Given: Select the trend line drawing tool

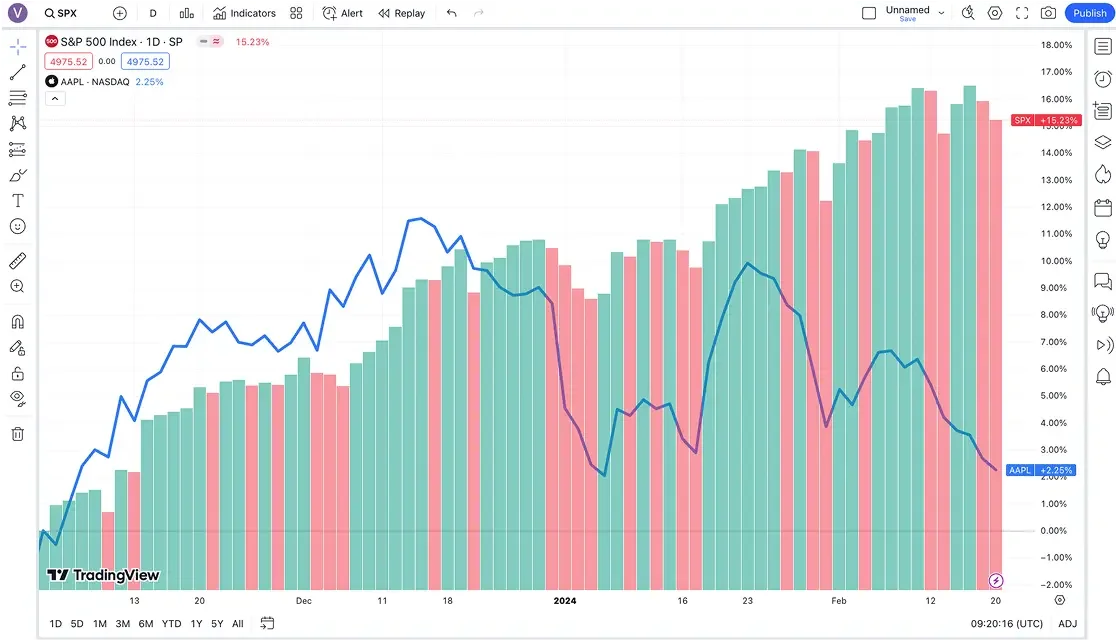Looking at the screenshot, I should click(18, 72).
